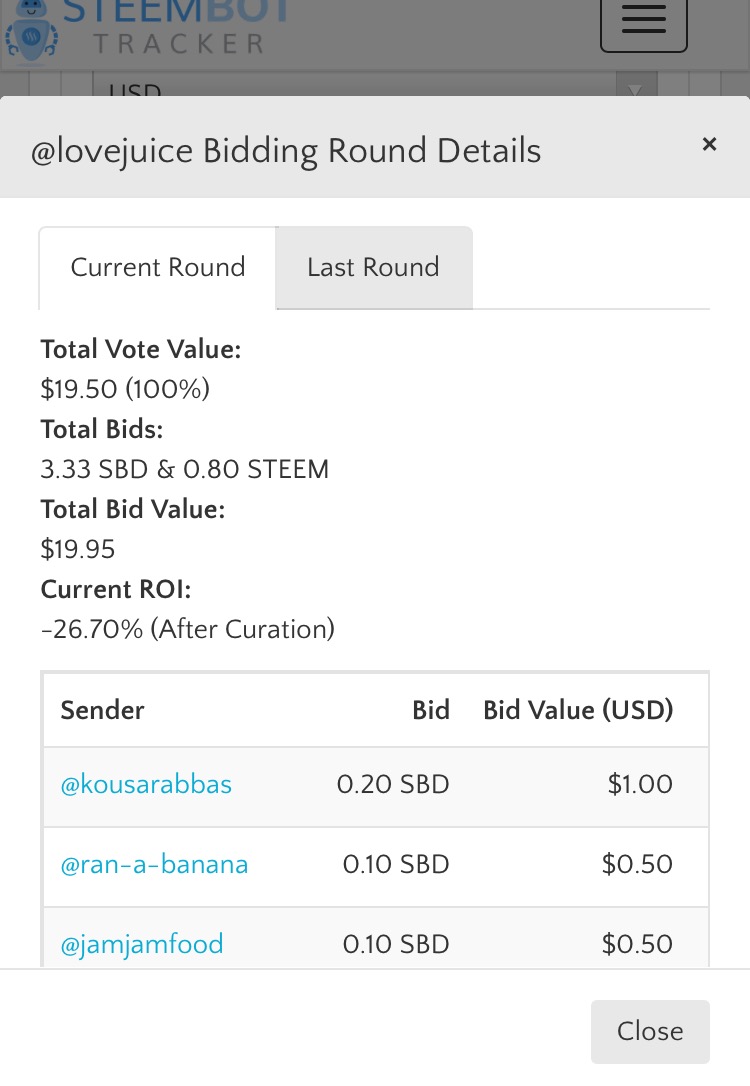Select the Current Round tab

coord(158,268)
